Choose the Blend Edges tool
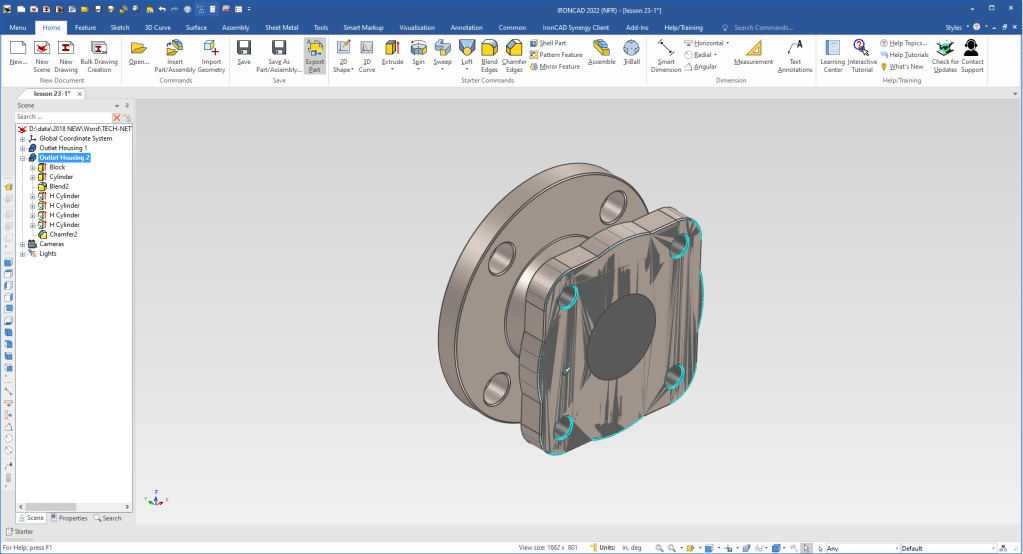Viewport: 1023px width, 554px height. (x=489, y=49)
